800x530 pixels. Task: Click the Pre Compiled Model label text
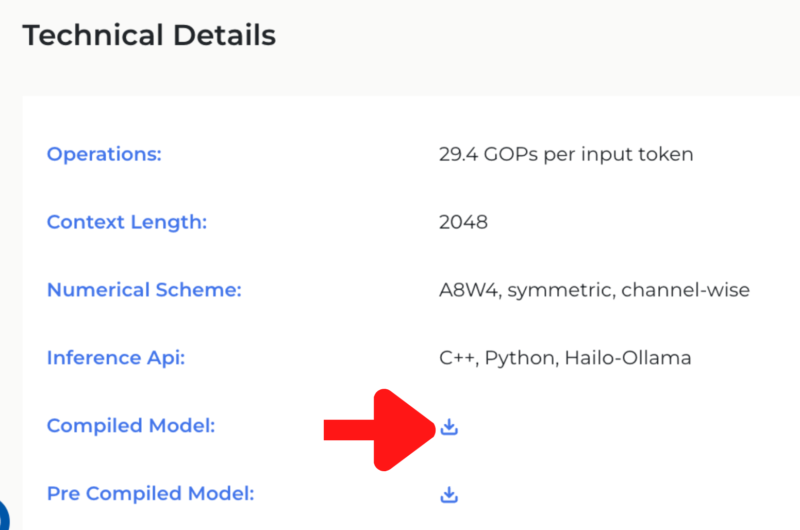point(150,494)
